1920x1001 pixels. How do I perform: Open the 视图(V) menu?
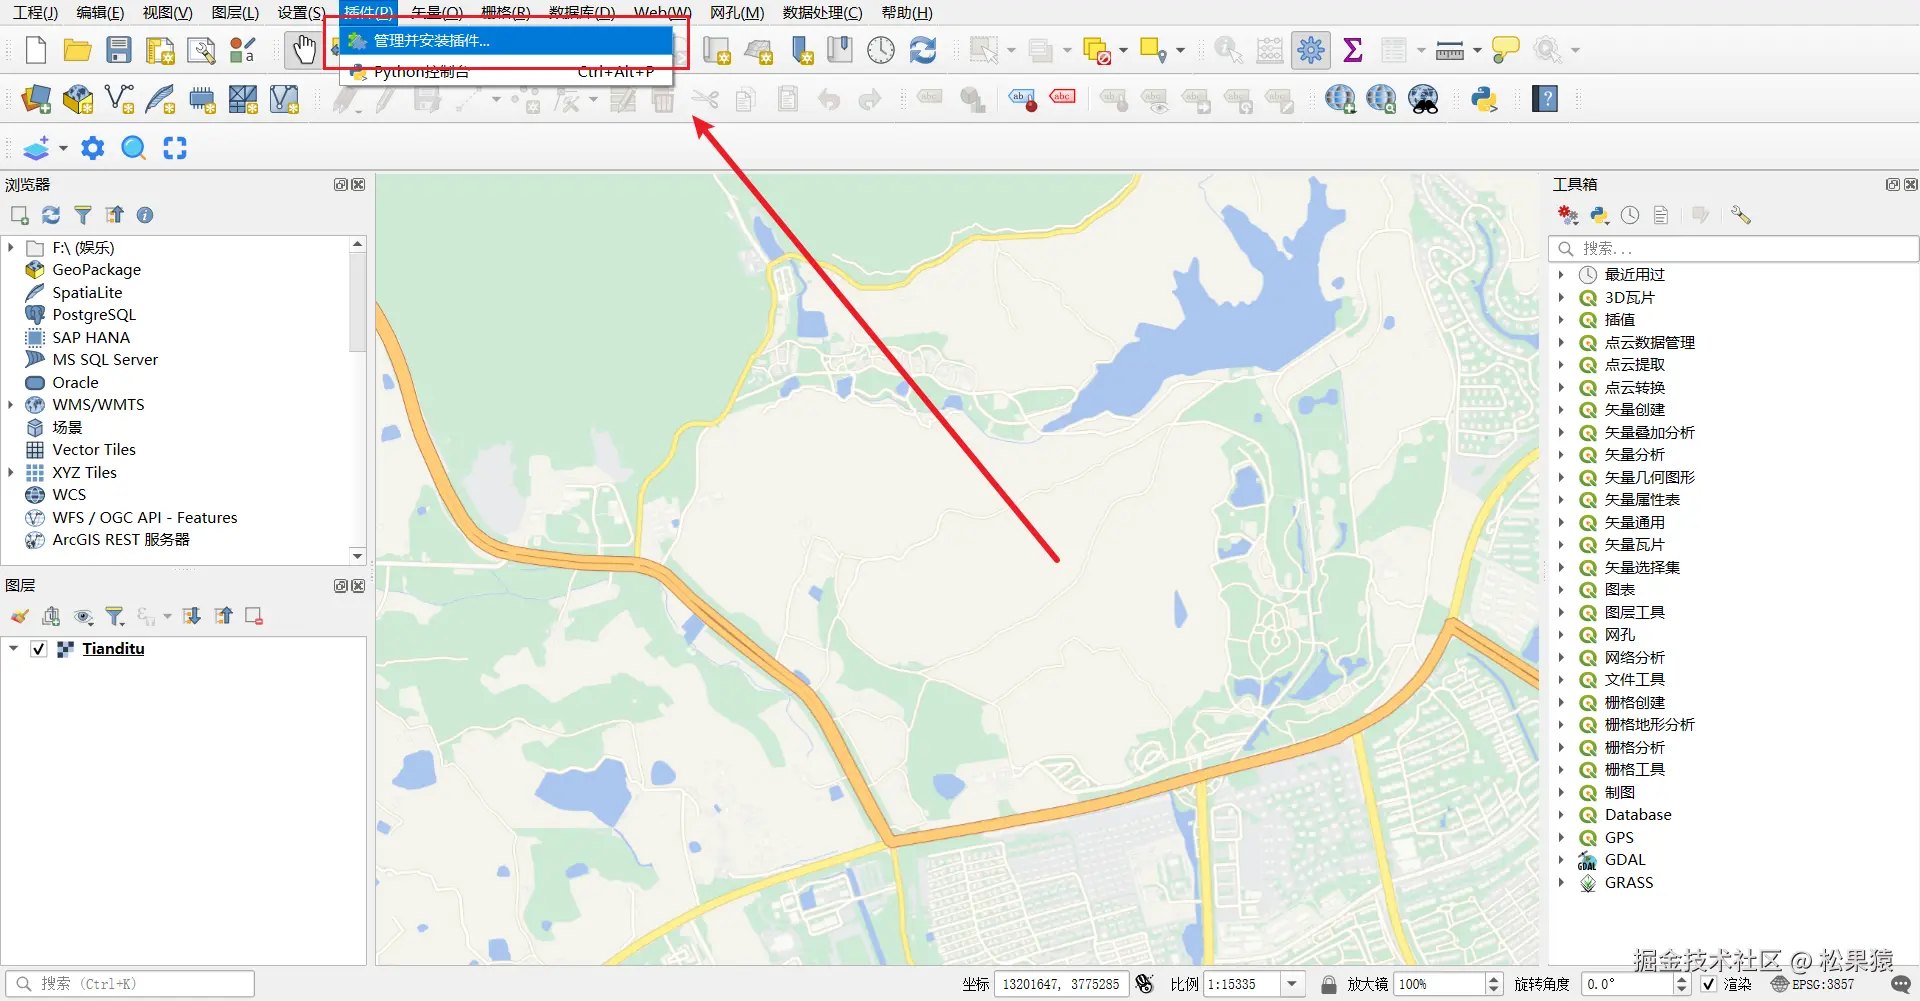click(167, 13)
